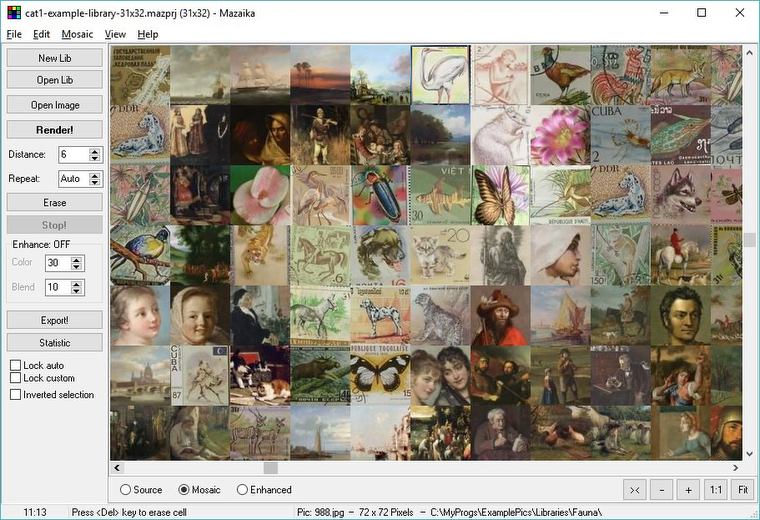
Task: Zoom out with the minus button
Action: (x=662, y=490)
